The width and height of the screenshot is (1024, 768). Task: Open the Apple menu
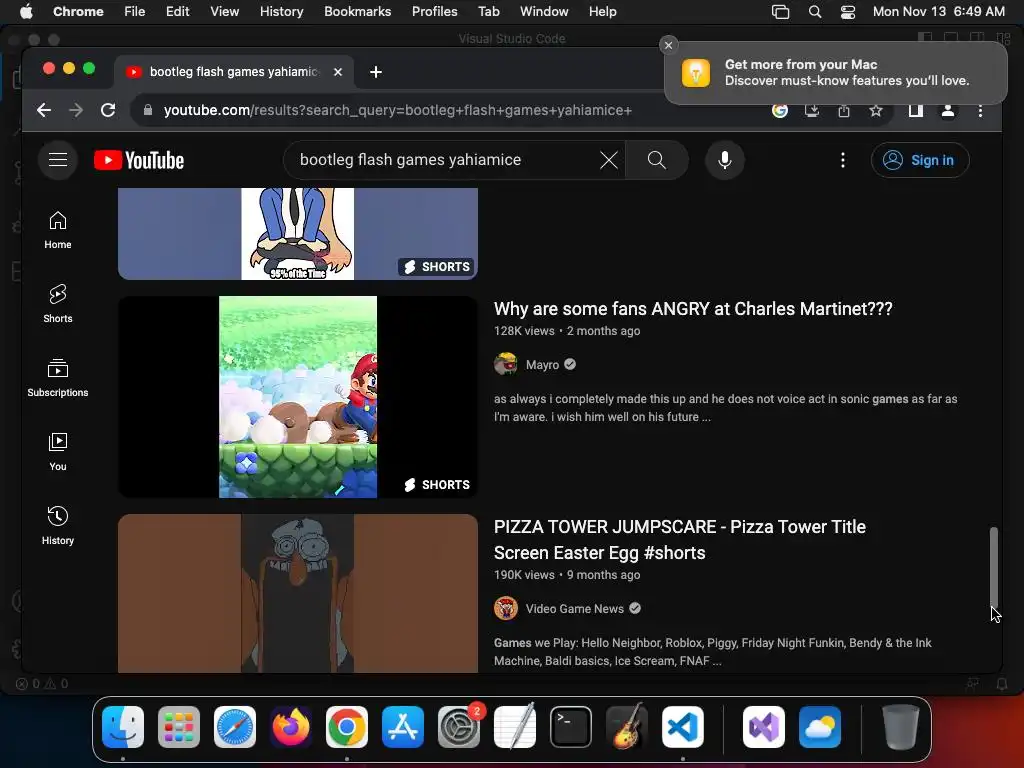(26, 12)
